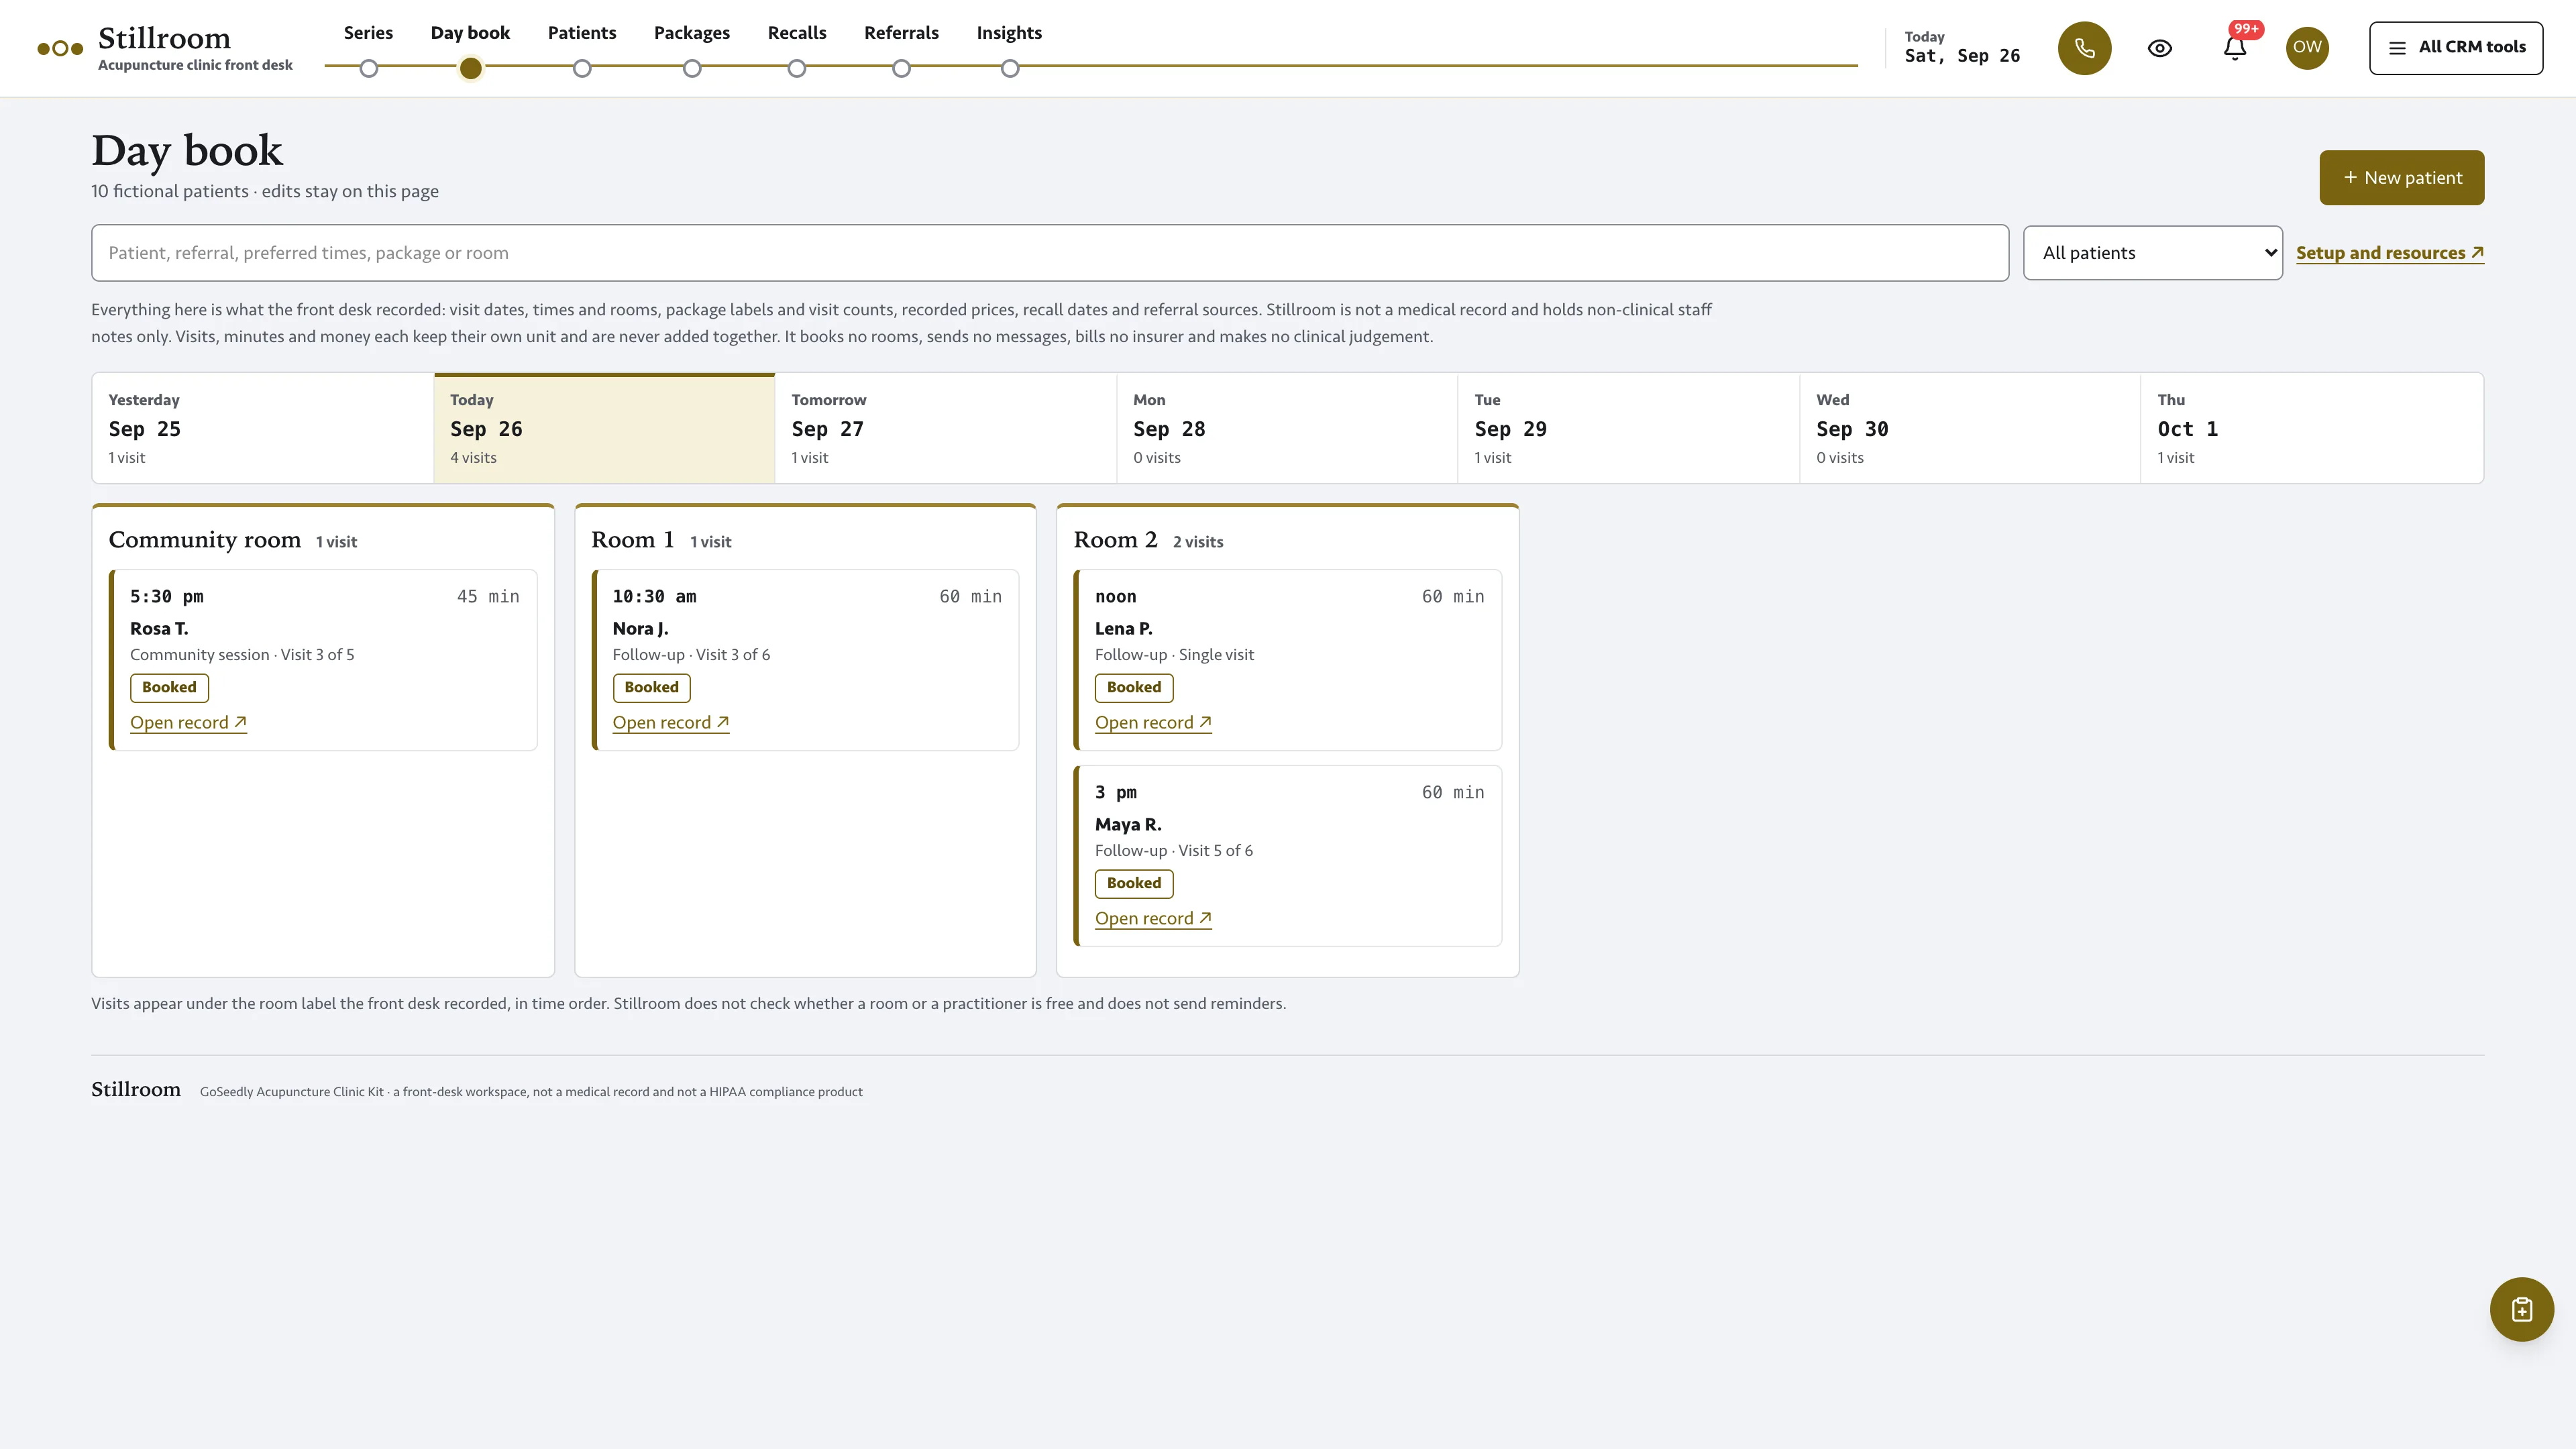Toggle the eye visibility icon in header
The height and width of the screenshot is (1449, 2576).
pos(2160,48)
